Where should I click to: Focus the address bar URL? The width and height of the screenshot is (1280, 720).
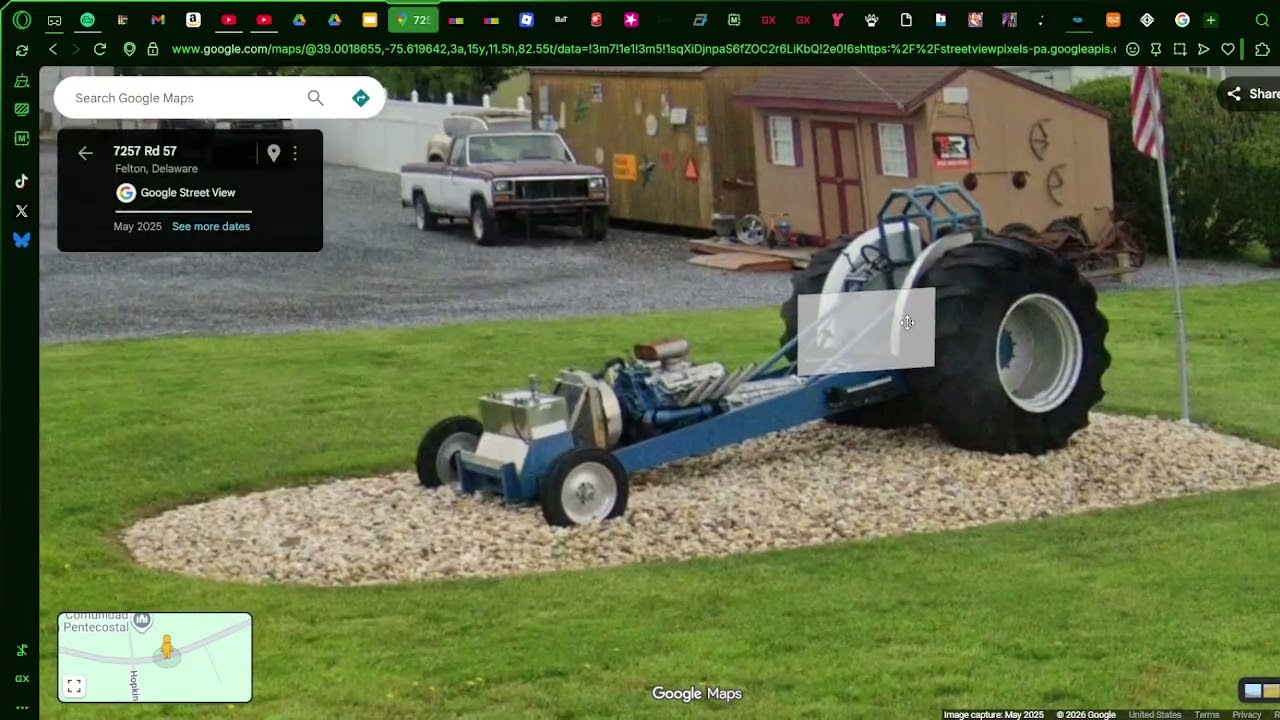pyautogui.click(x=643, y=49)
